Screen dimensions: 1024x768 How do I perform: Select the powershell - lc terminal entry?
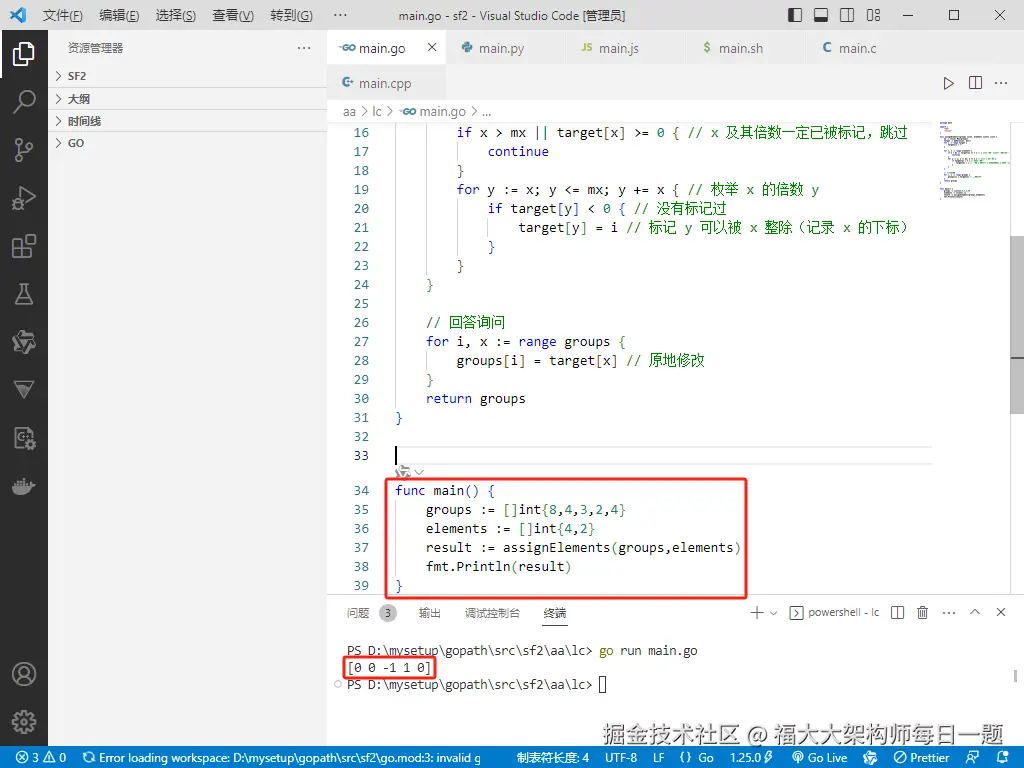(x=834, y=613)
